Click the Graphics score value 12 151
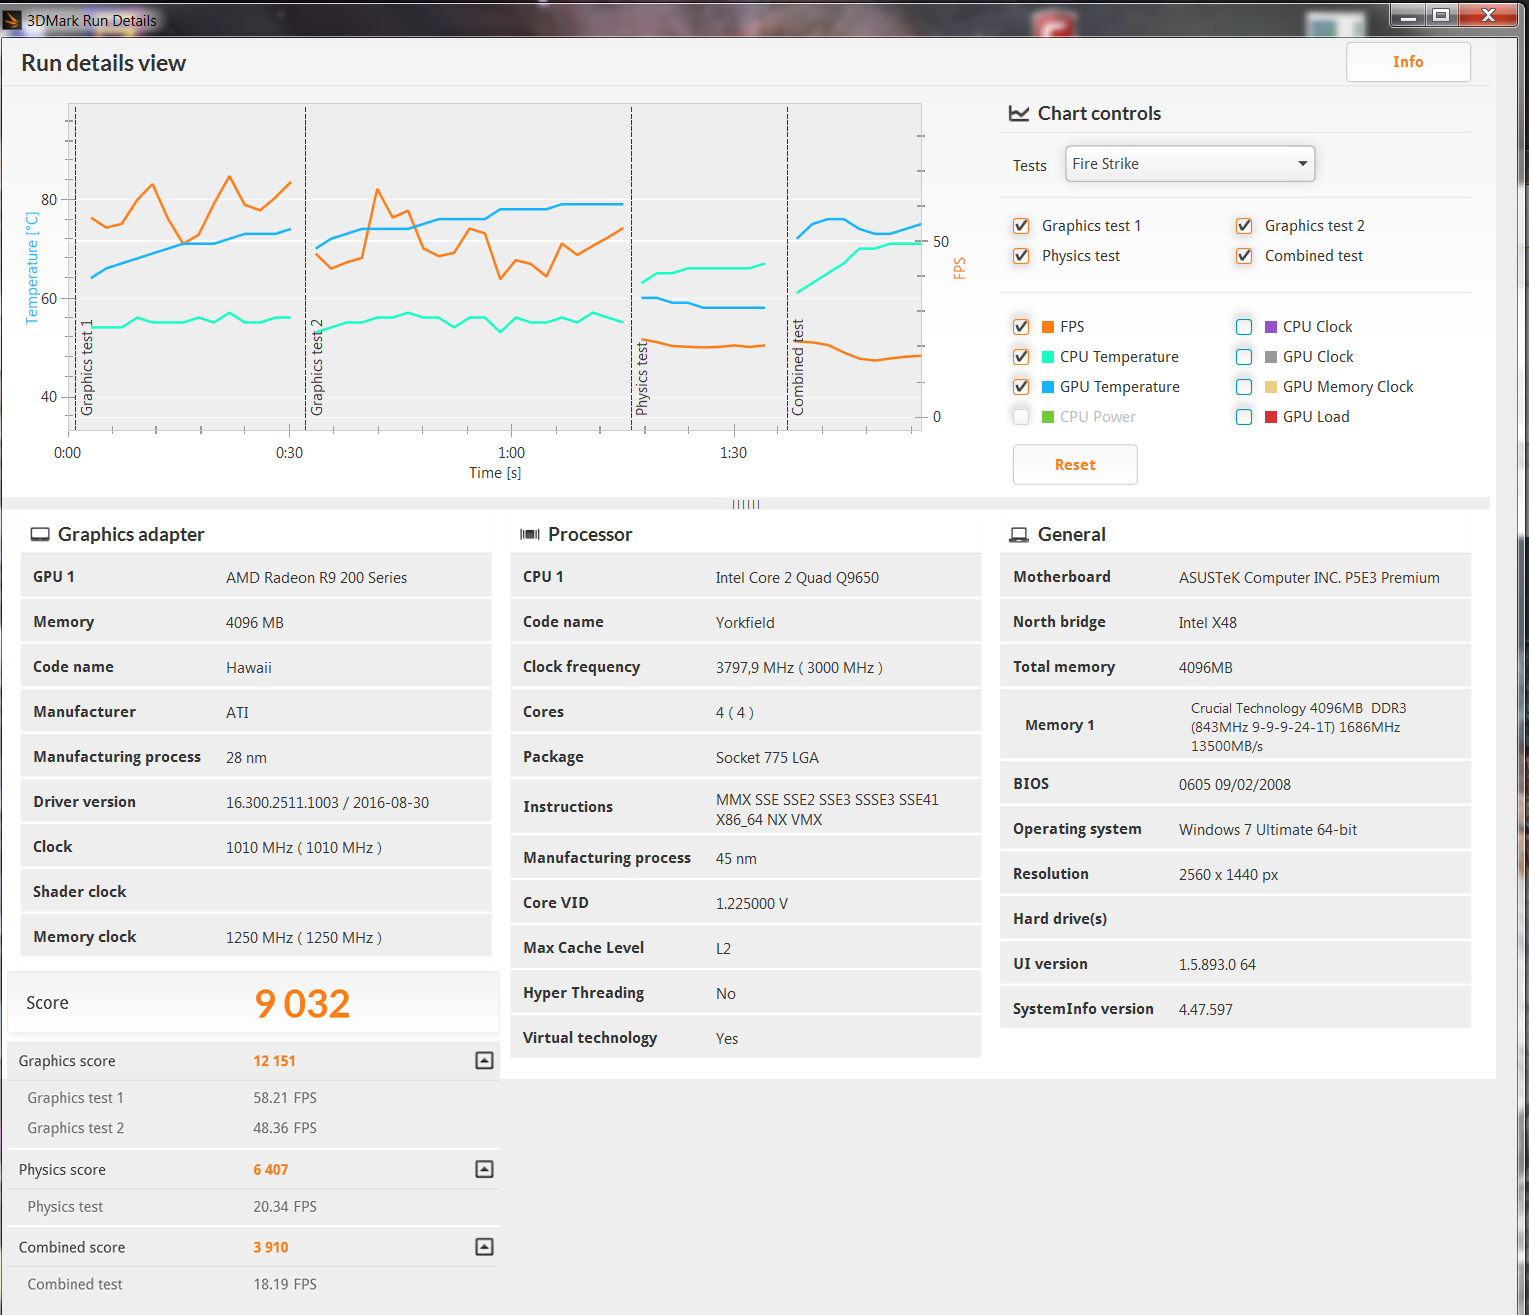Screen dimensions: 1529x1315 pyautogui.click(x=274, y=1061)
